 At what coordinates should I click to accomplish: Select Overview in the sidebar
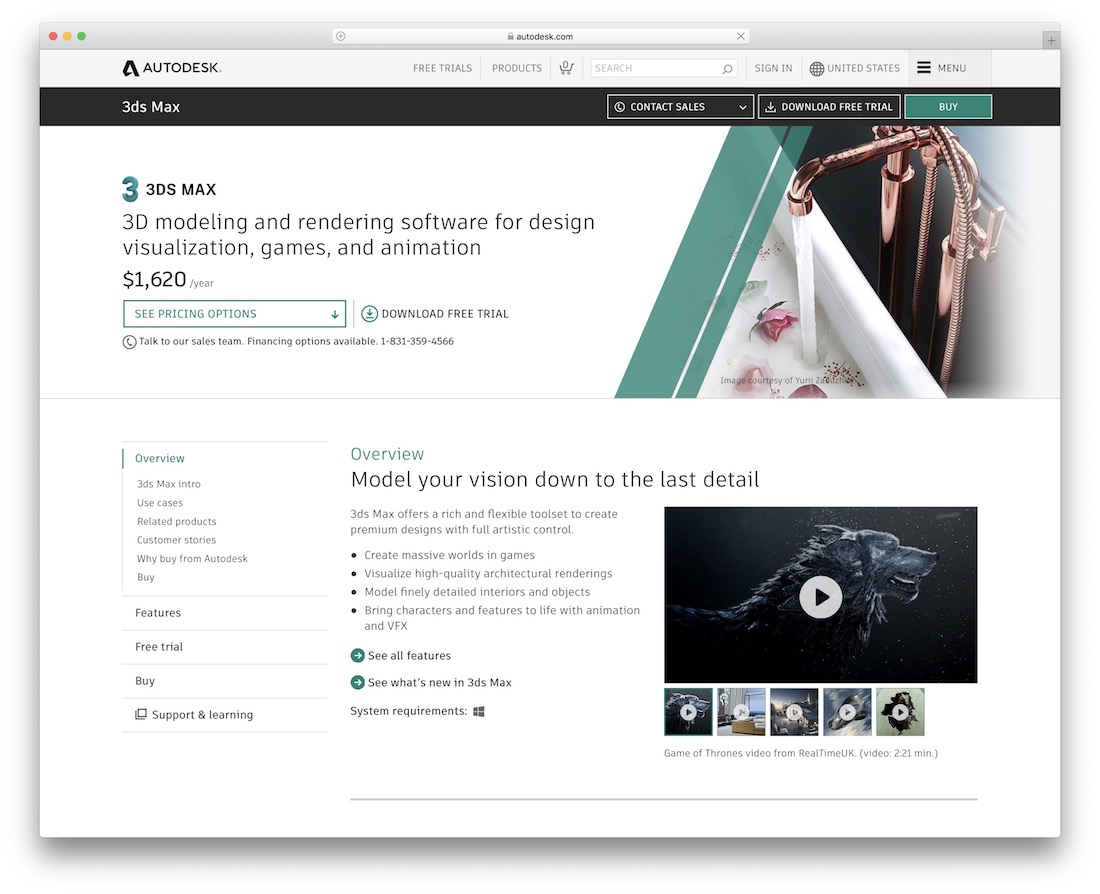point(160,458)
